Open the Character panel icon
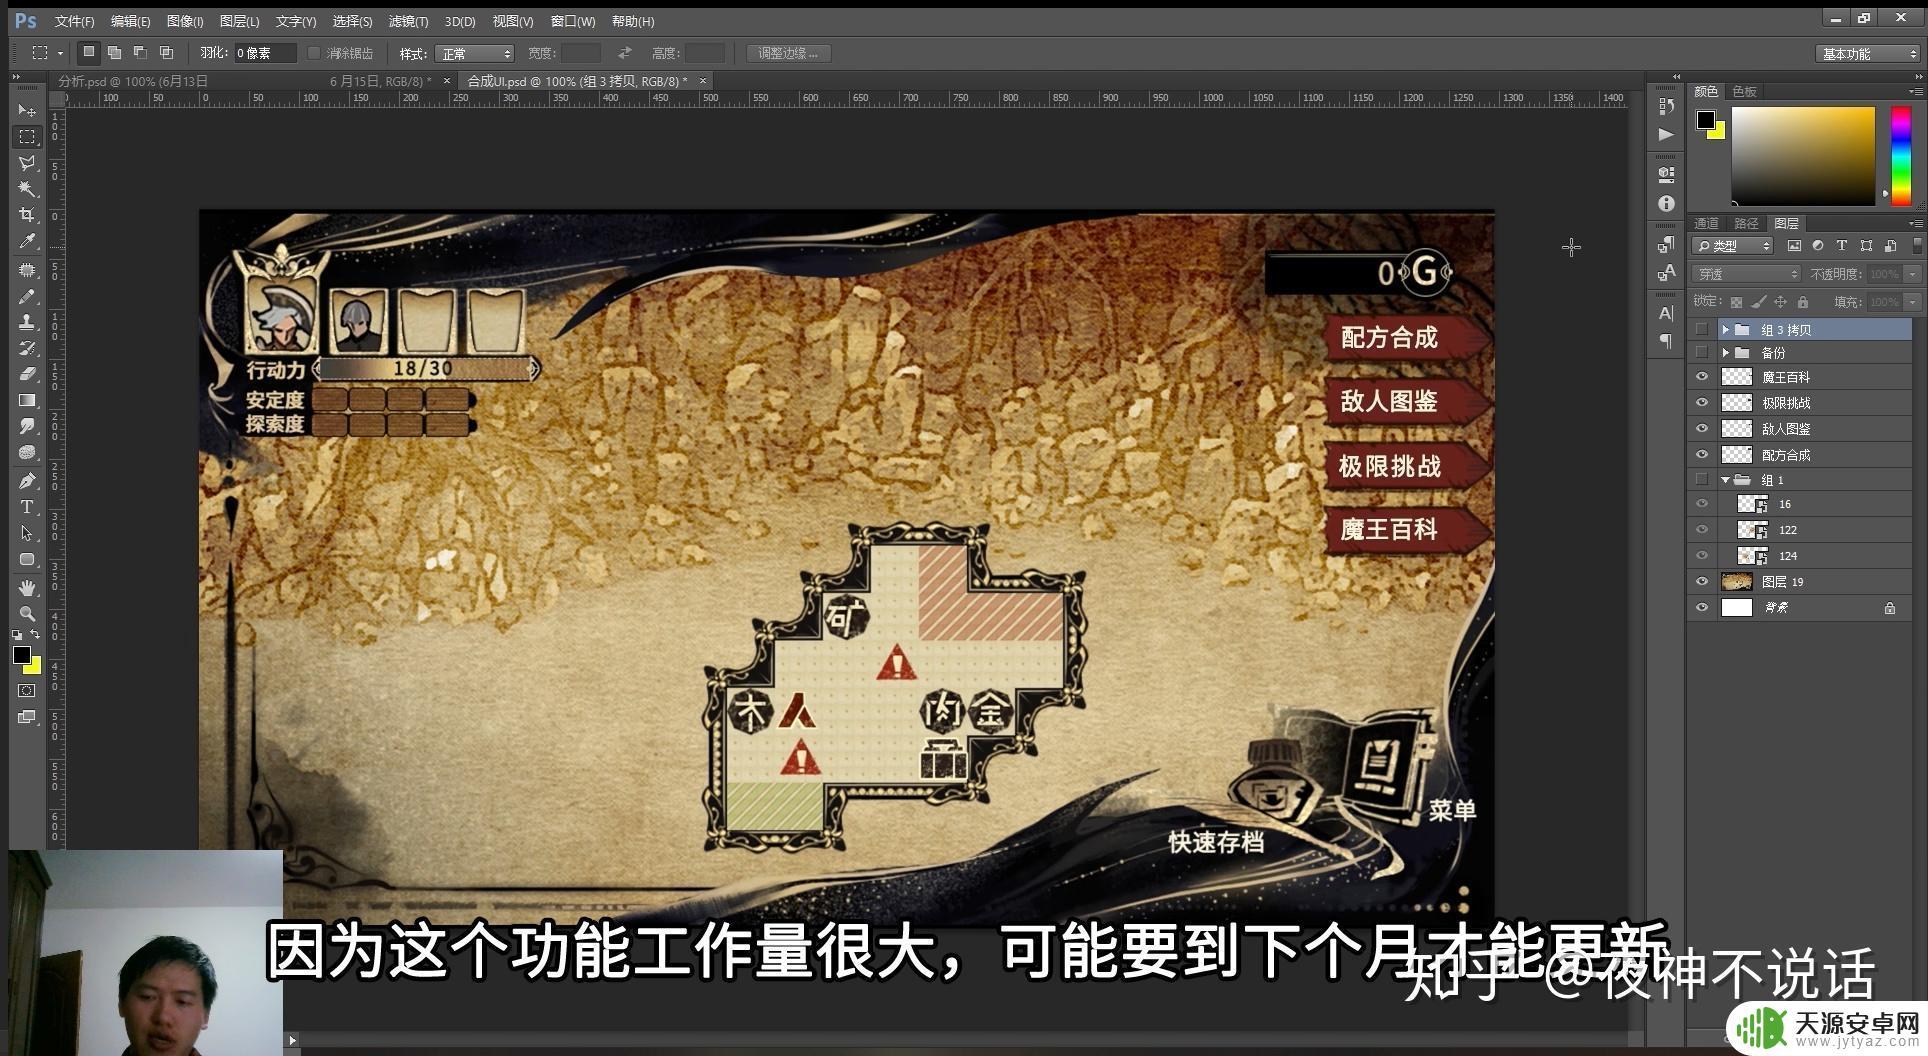Image resolution: width=1928 pixels, height=1056 pixels. click(1666, 313)
